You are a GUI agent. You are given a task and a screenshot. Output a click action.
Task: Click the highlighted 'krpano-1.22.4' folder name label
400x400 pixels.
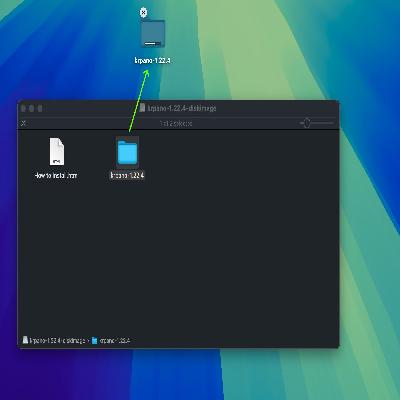[x=127, y=175]
